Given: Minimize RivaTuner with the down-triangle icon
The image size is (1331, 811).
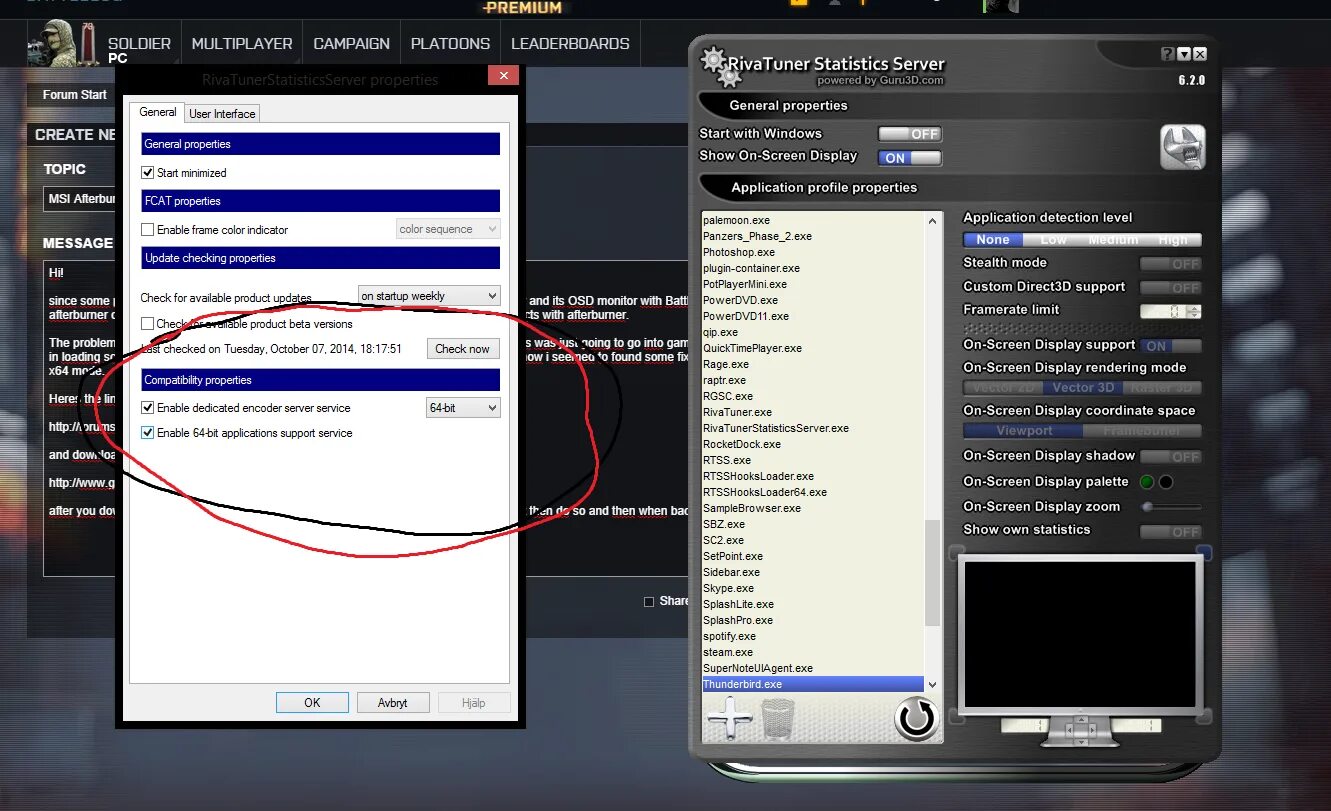Looking at the screenshot, I should (1184, 54).
